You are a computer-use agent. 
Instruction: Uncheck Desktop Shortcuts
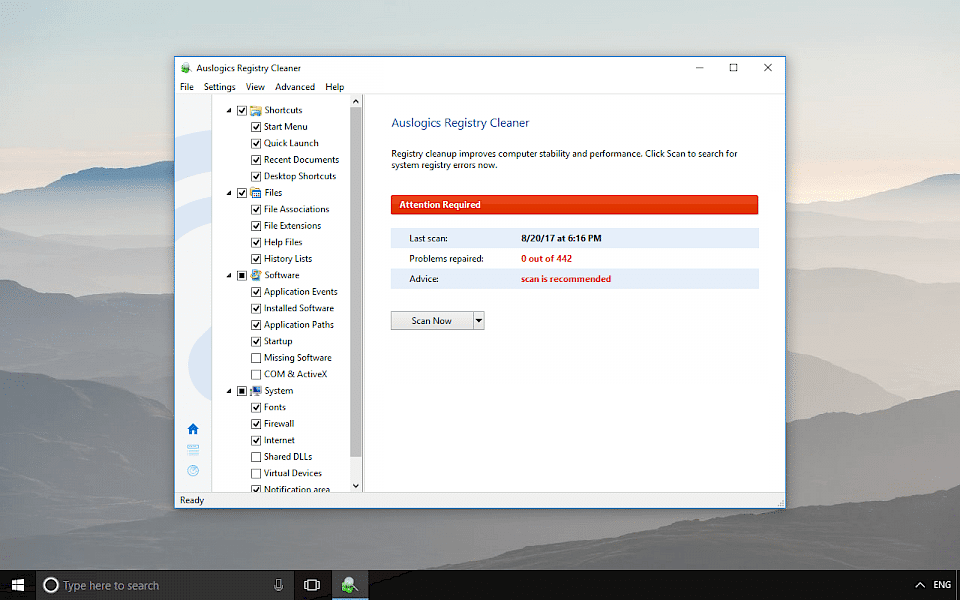click(256, 177)
